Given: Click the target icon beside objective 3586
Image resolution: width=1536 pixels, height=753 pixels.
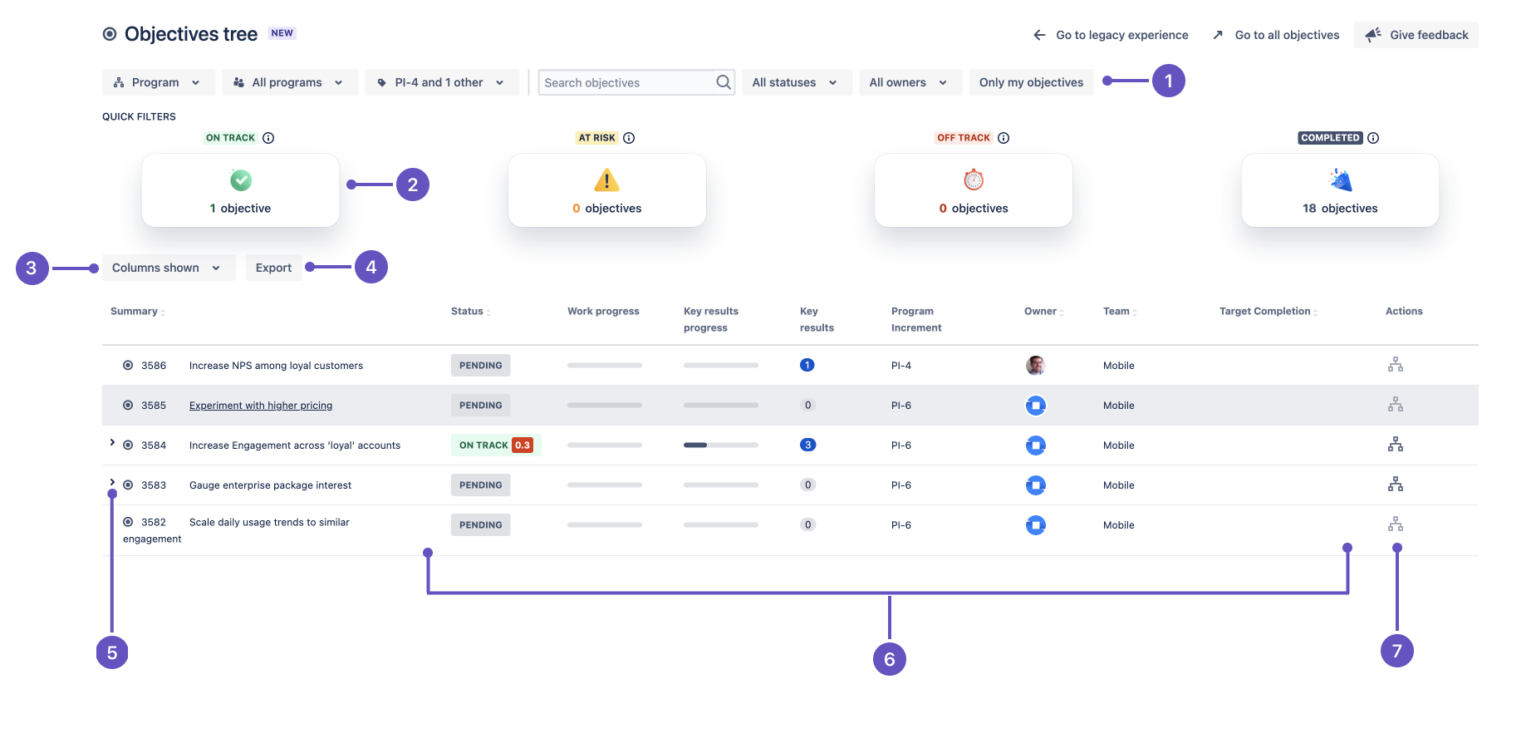Looking at the screenshot, I should (x=127, y=365).
